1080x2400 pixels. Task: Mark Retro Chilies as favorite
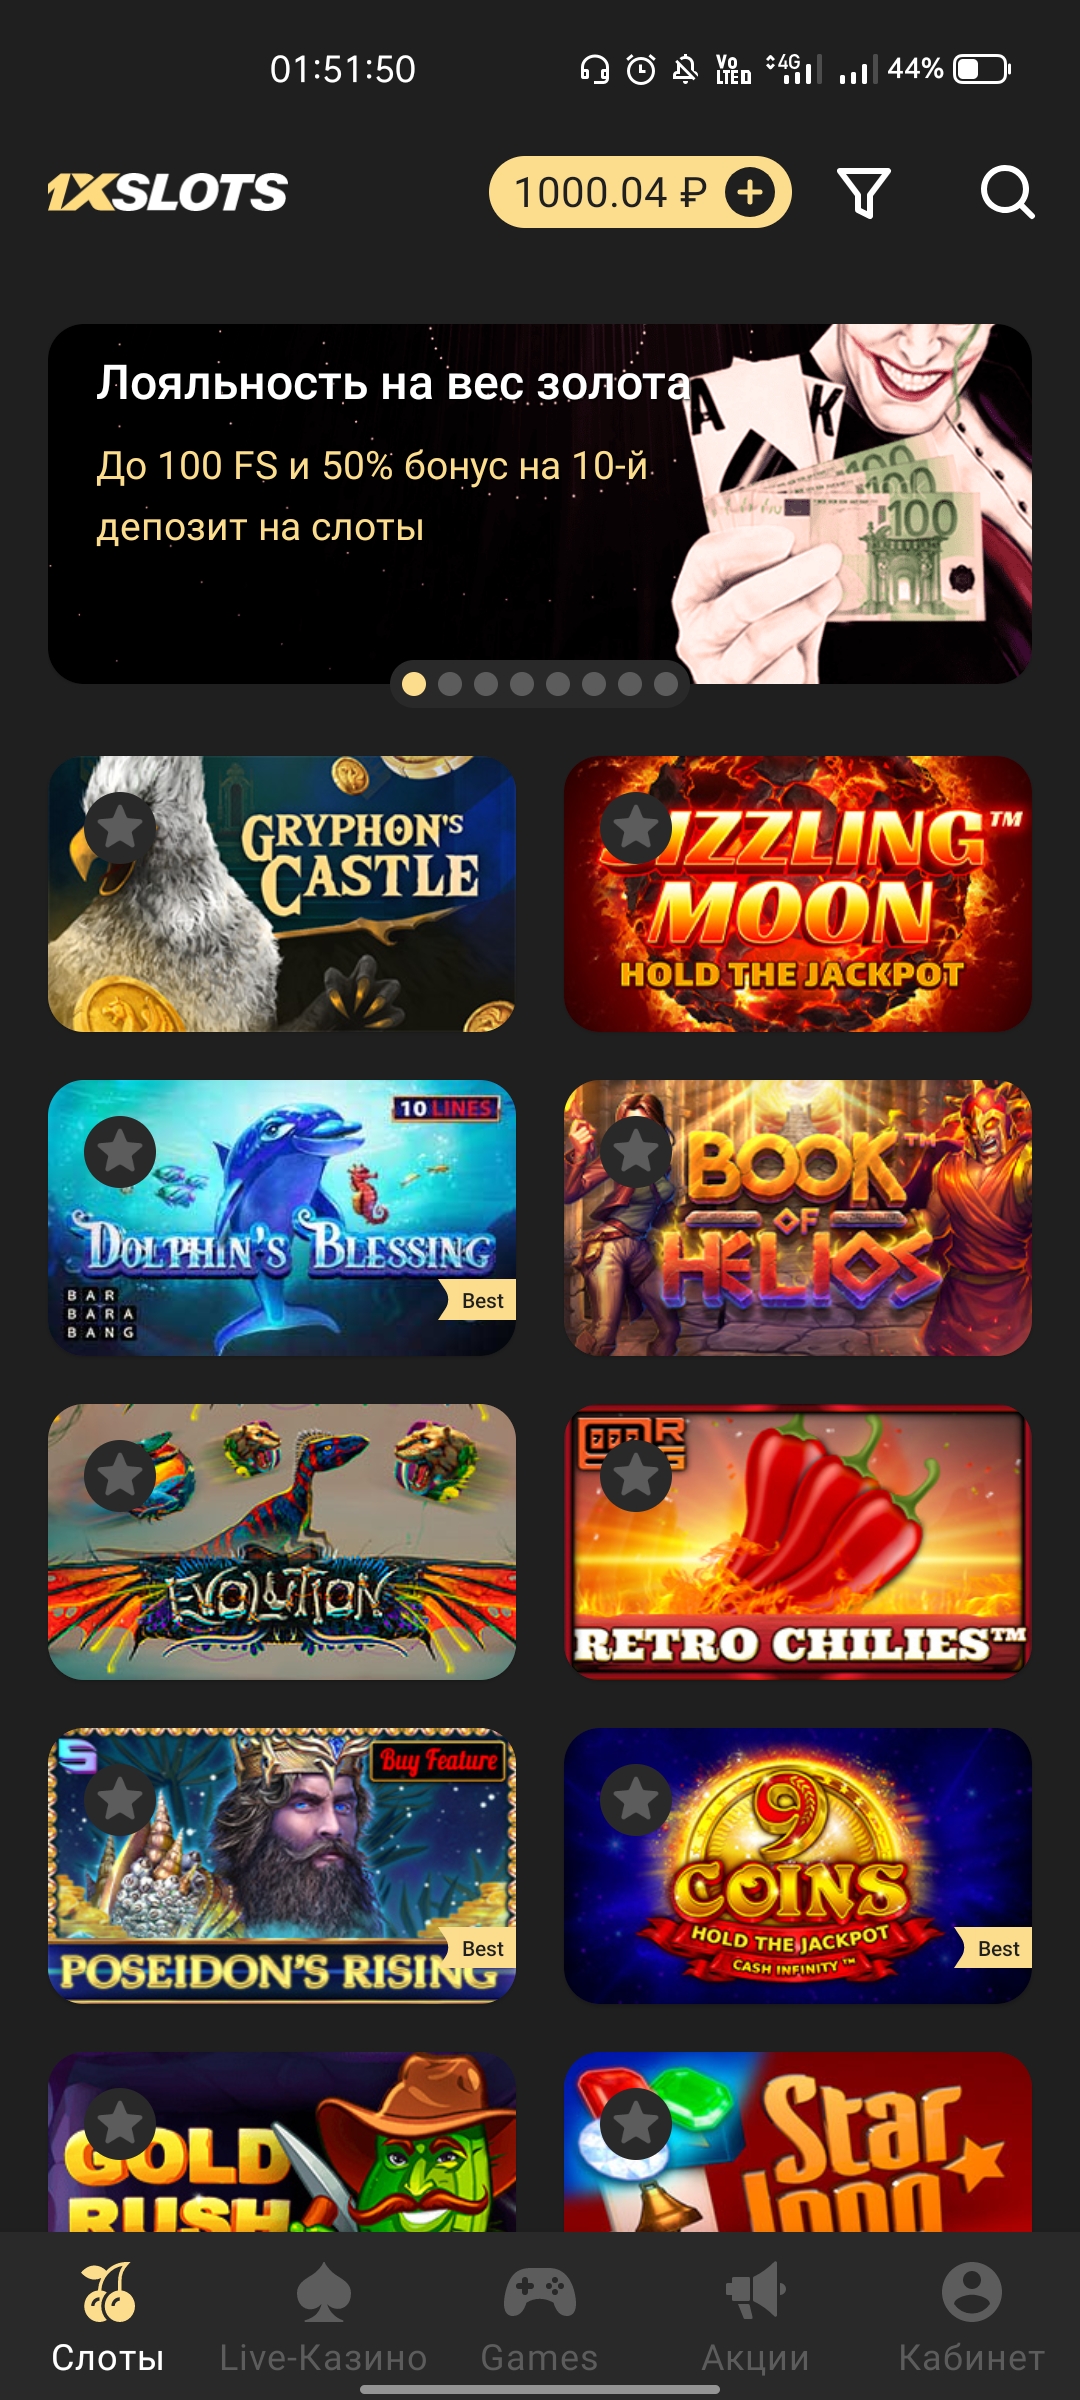(x=636, y=1476)
